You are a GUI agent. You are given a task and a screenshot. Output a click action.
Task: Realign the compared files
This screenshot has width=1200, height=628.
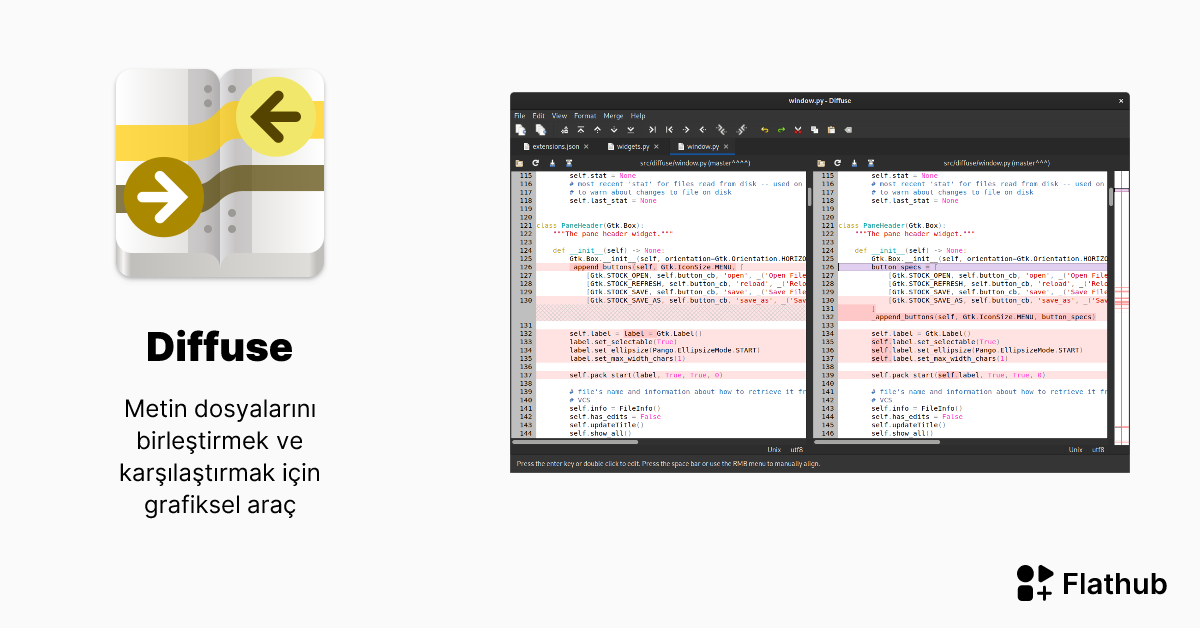[x=564, y=130]
